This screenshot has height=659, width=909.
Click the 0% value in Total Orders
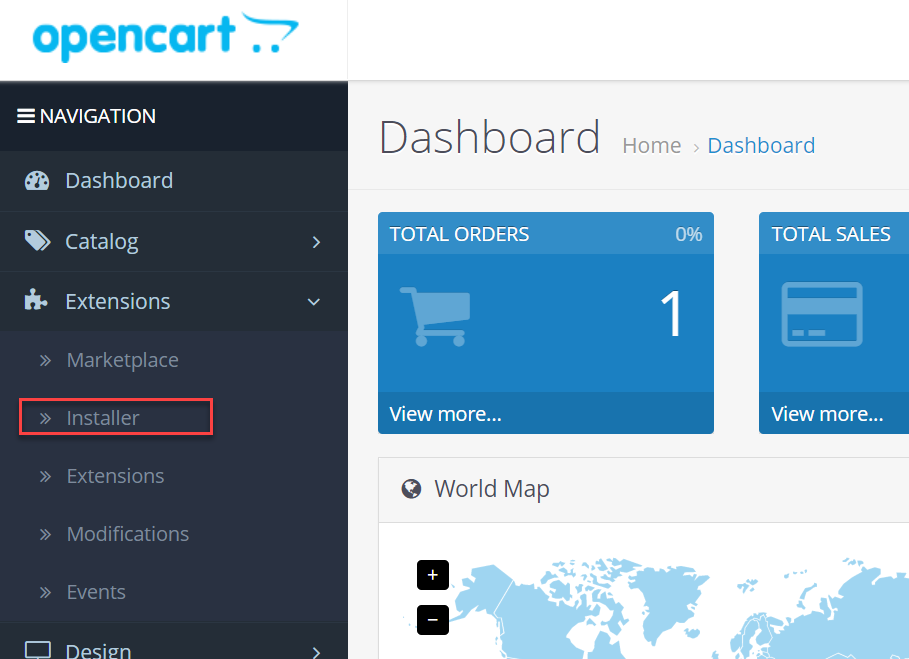pos(689,234)
